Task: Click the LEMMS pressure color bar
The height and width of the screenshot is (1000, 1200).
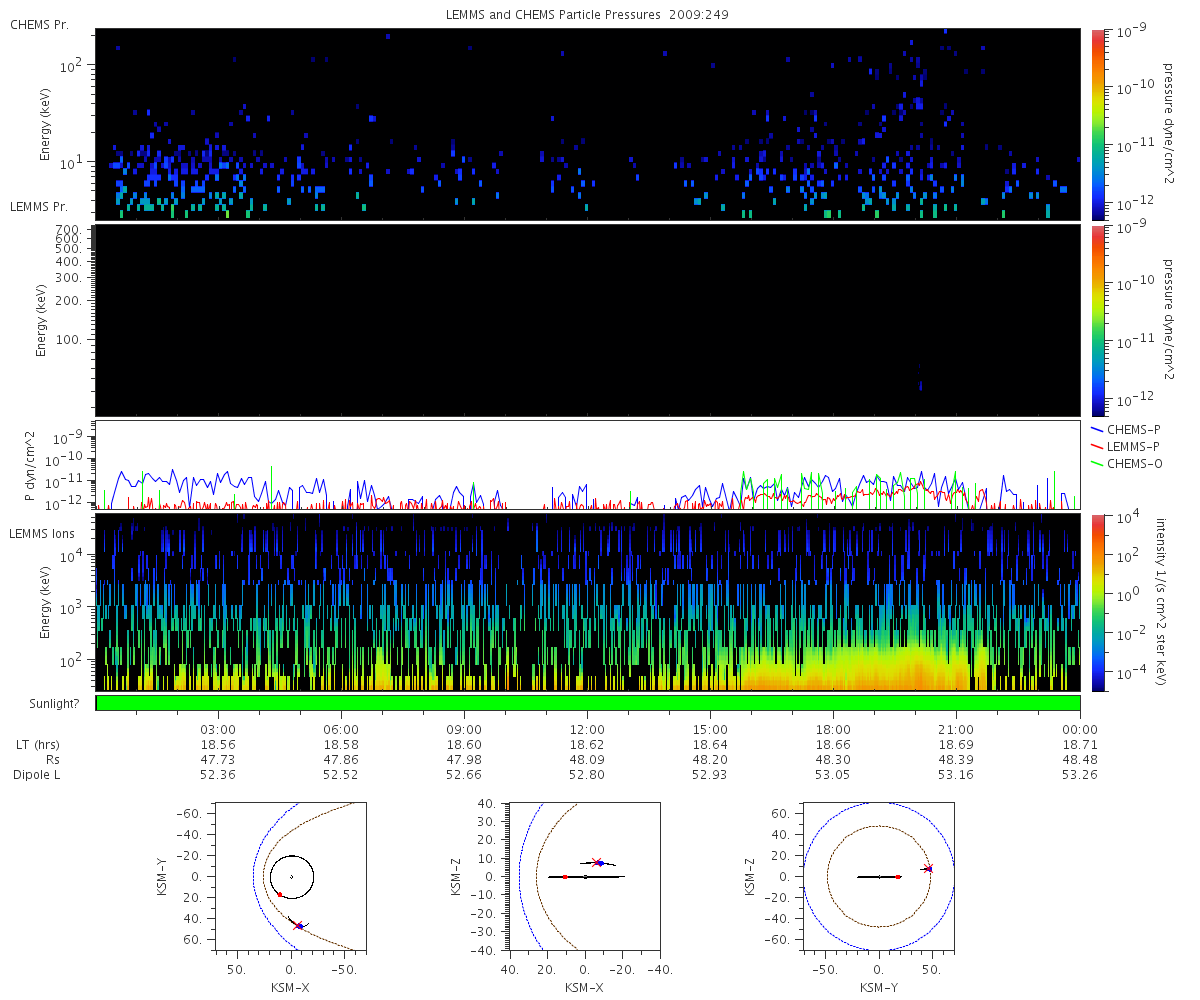Action: (1098, 320)
